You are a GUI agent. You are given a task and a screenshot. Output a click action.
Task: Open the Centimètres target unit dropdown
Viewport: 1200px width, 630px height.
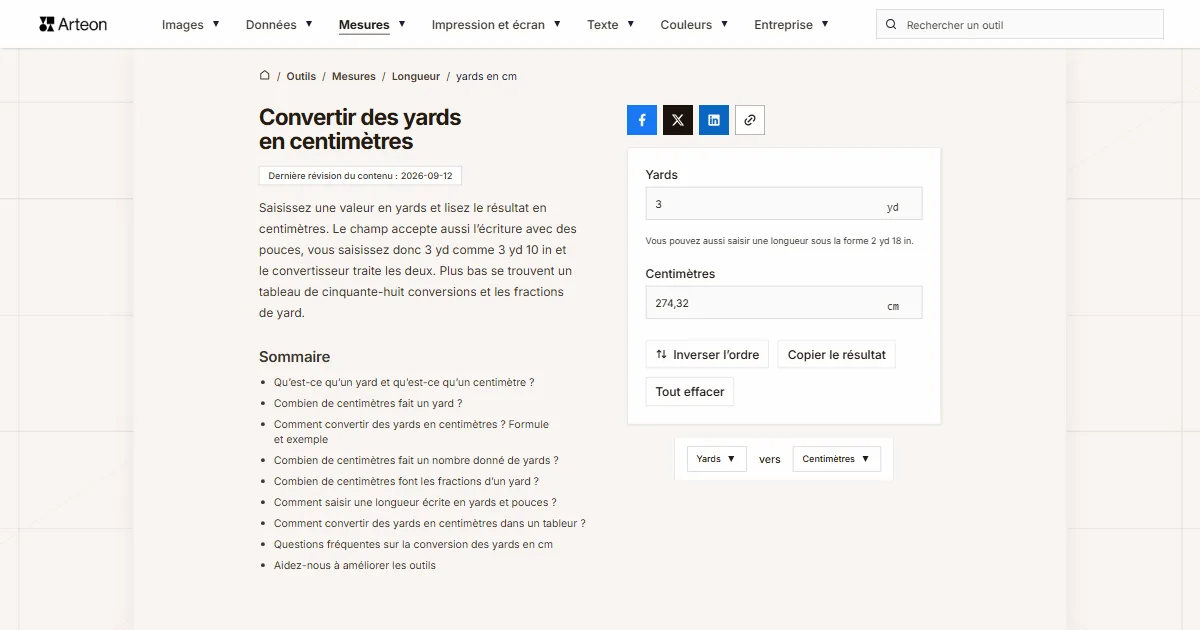[837, 459]
